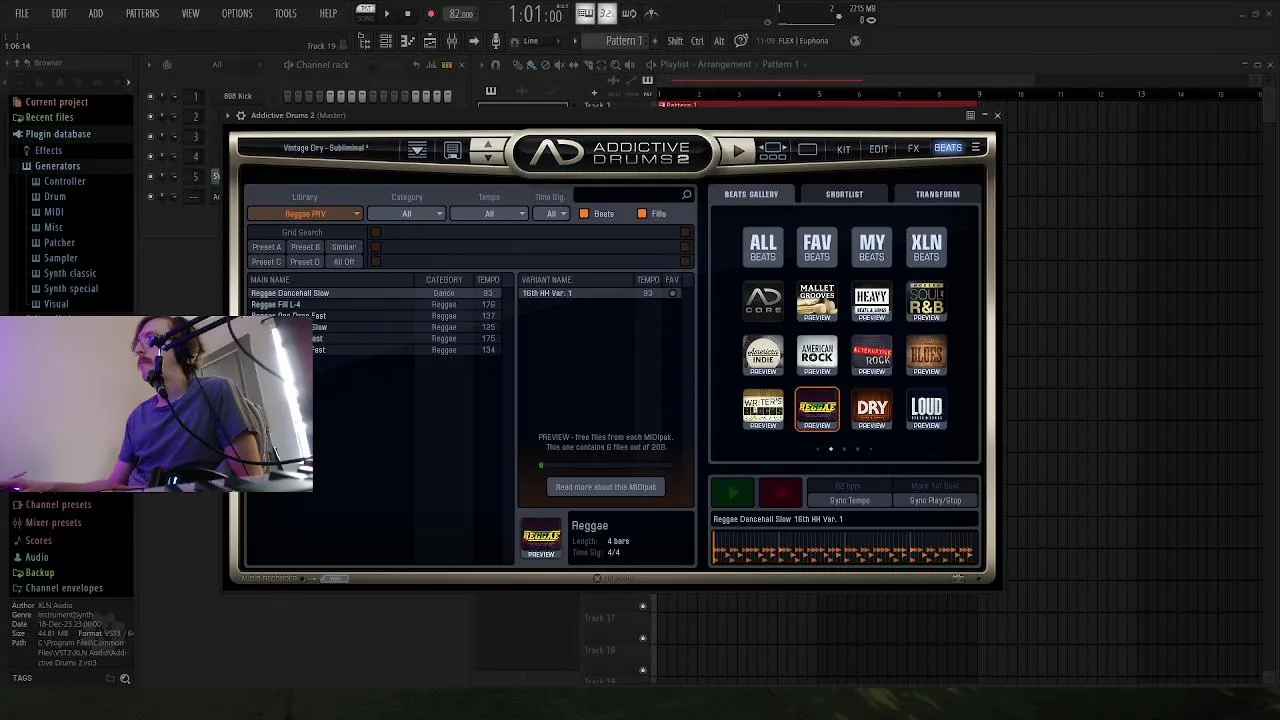Open the Tempo filter dropdown

[489, 214]
